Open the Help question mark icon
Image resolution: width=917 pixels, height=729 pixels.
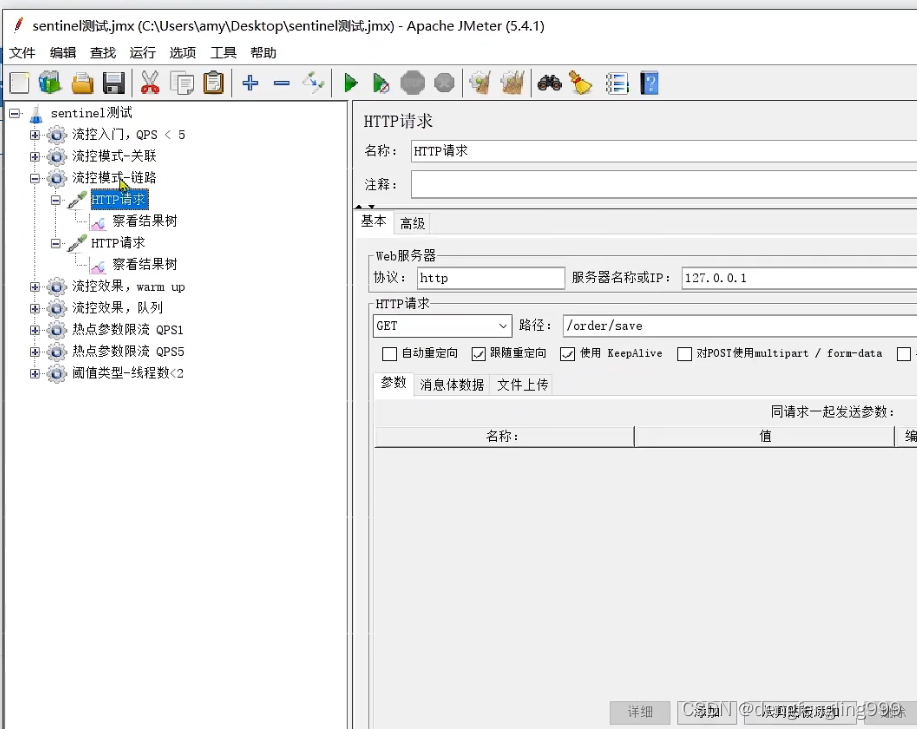(649, 83)
